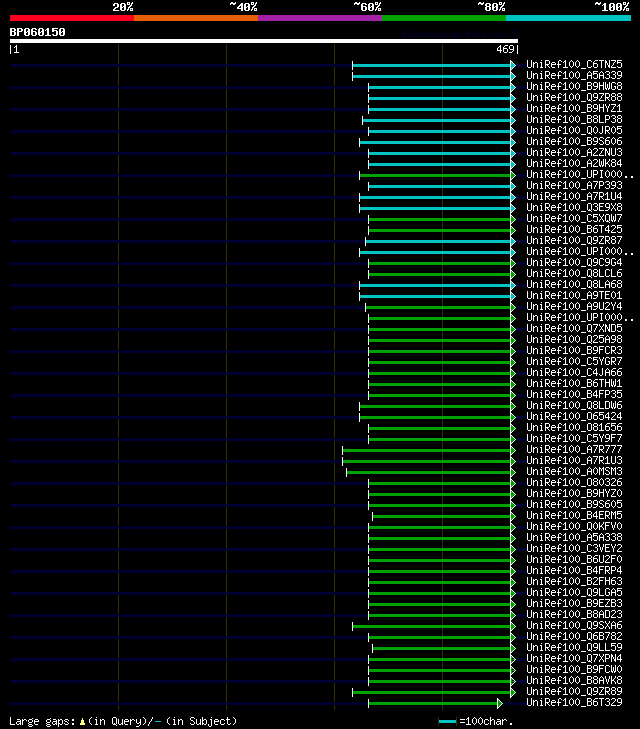Open hit UniRef100_B8LP38
This screenshot has width=640, height=729.
click(574, 119)
